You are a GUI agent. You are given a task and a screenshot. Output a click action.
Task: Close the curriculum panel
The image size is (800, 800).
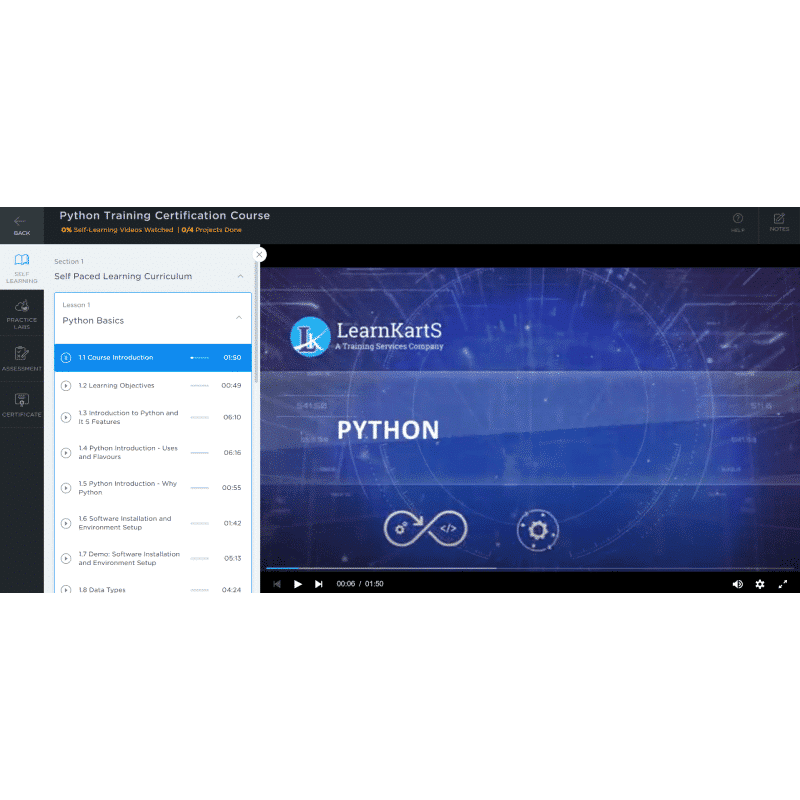(x=260, y=254)
